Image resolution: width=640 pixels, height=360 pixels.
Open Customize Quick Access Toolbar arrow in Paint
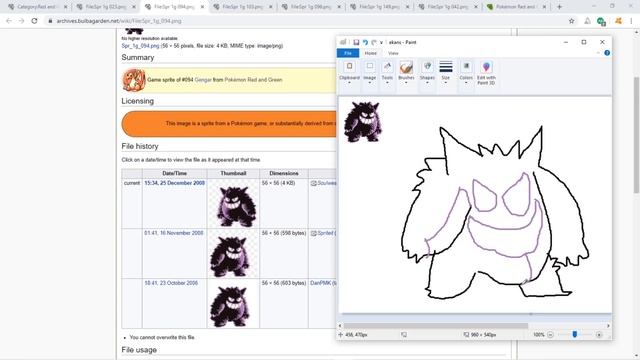pyautogui.click(x=381, y=42)
